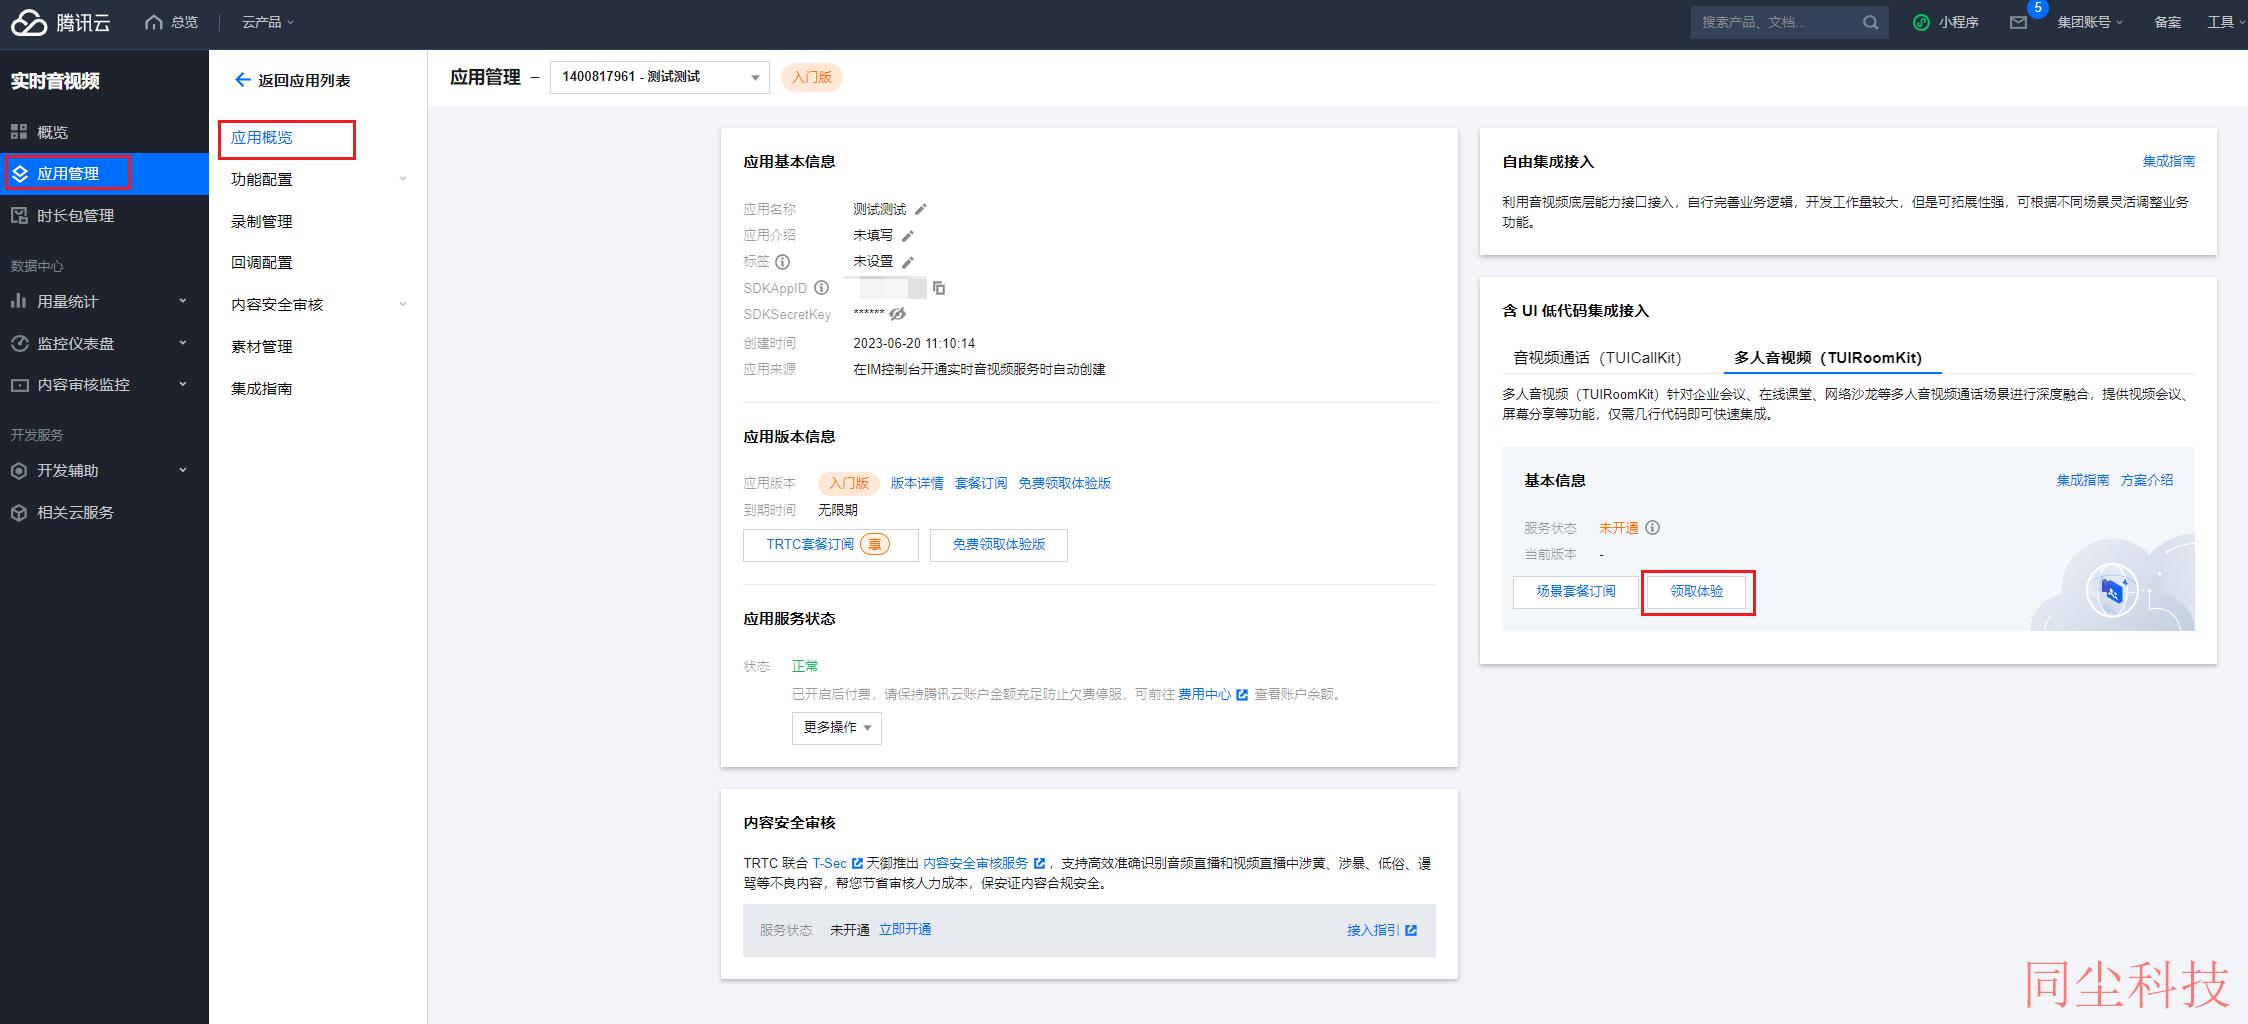
Task: Edit the 应用名称 with pencil icon
Action: point(921,209)
